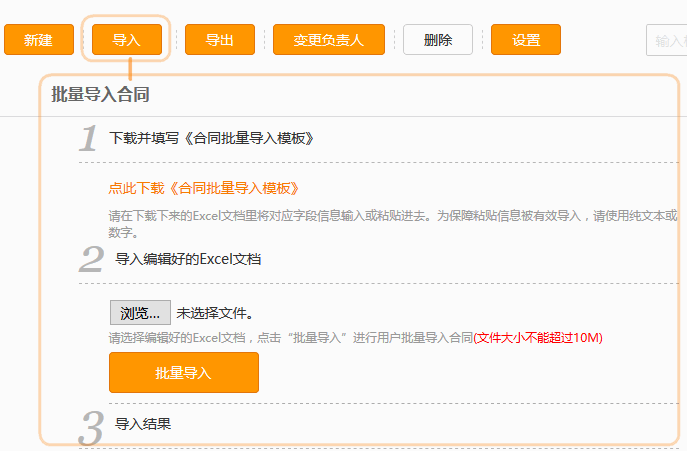The image size is (687, 451).
Task: Click the 导出 export button
Action: tap(220, 40)
